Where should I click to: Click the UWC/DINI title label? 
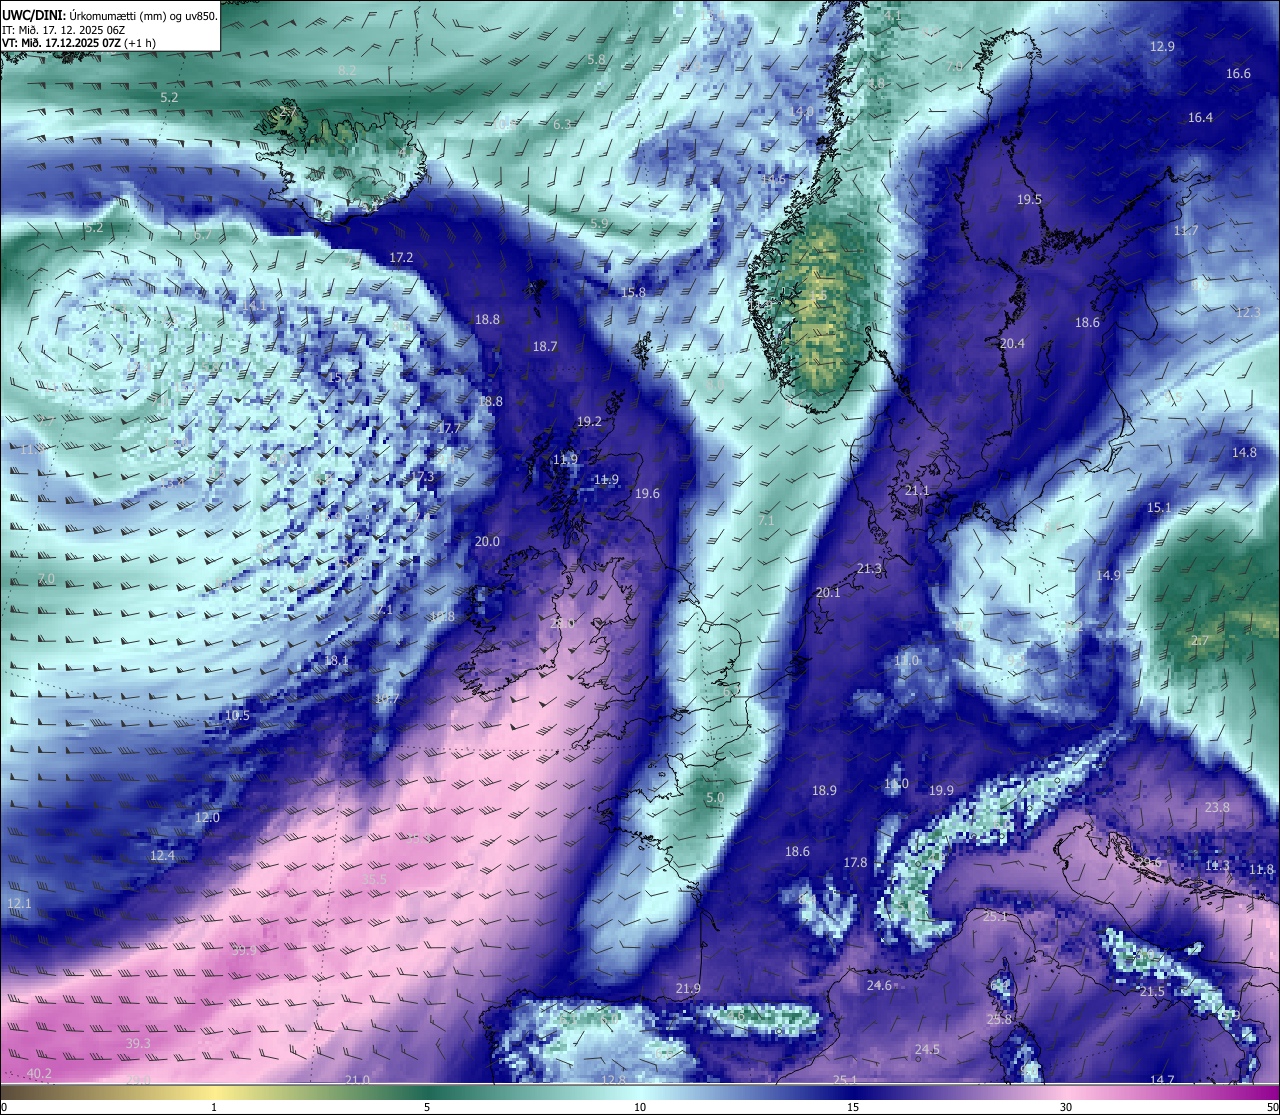click(33, 15)
